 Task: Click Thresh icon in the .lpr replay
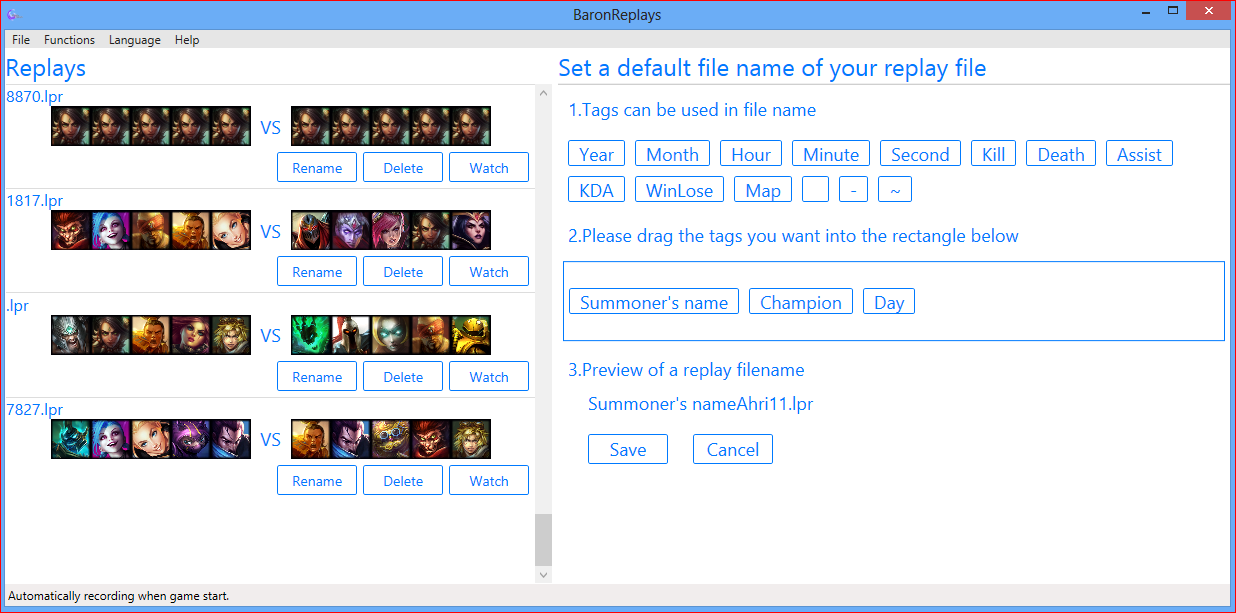(311, 336)
